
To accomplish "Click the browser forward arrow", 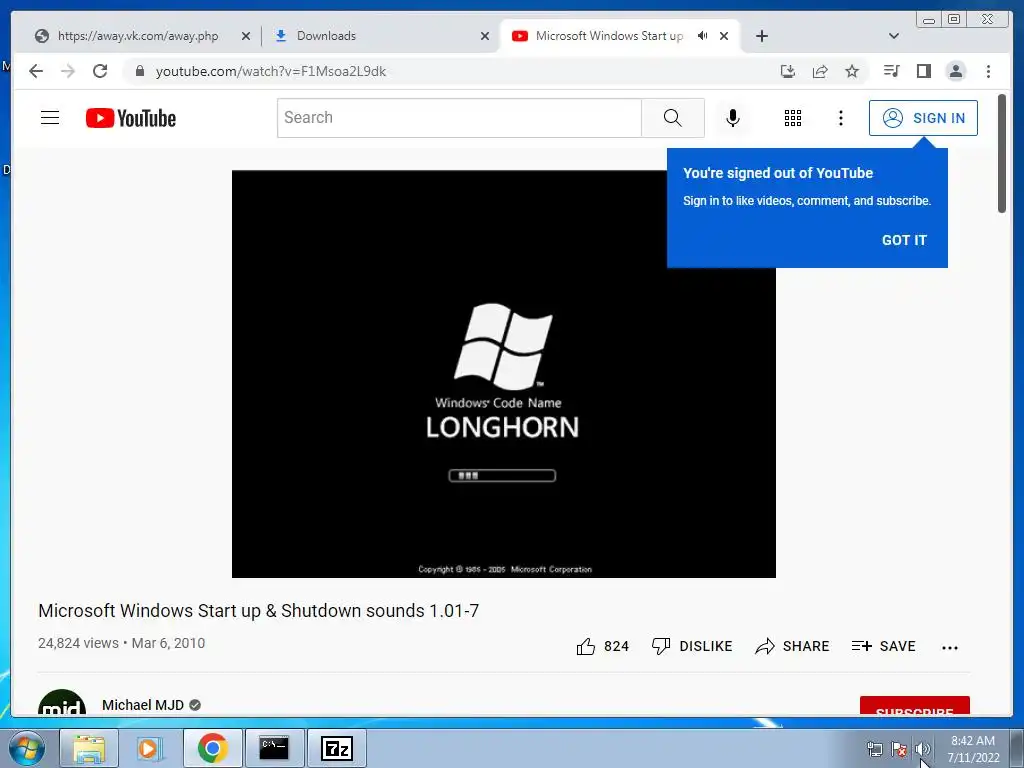I will [68, 71].
